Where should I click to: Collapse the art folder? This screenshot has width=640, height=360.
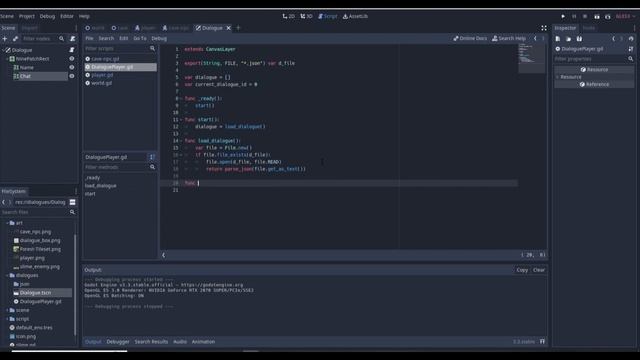[7, 223]
